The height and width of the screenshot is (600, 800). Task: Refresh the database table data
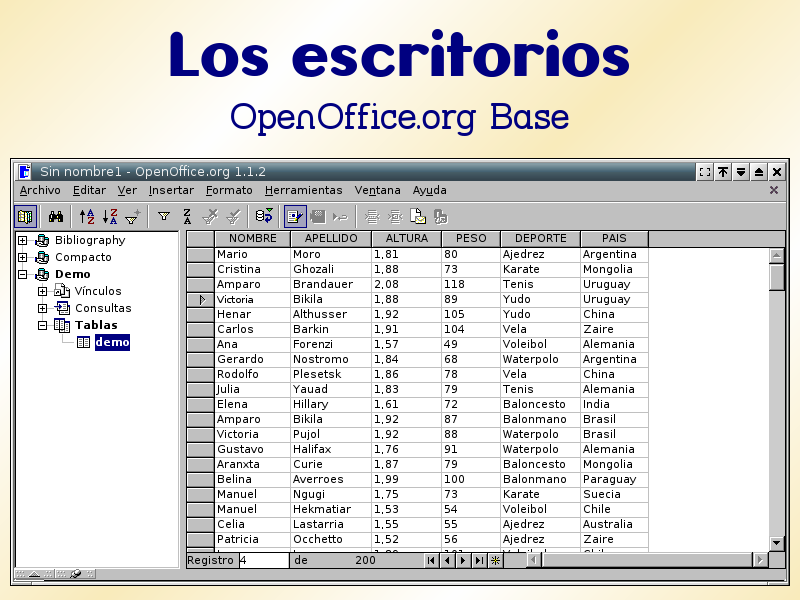click(x=264, y=217)
